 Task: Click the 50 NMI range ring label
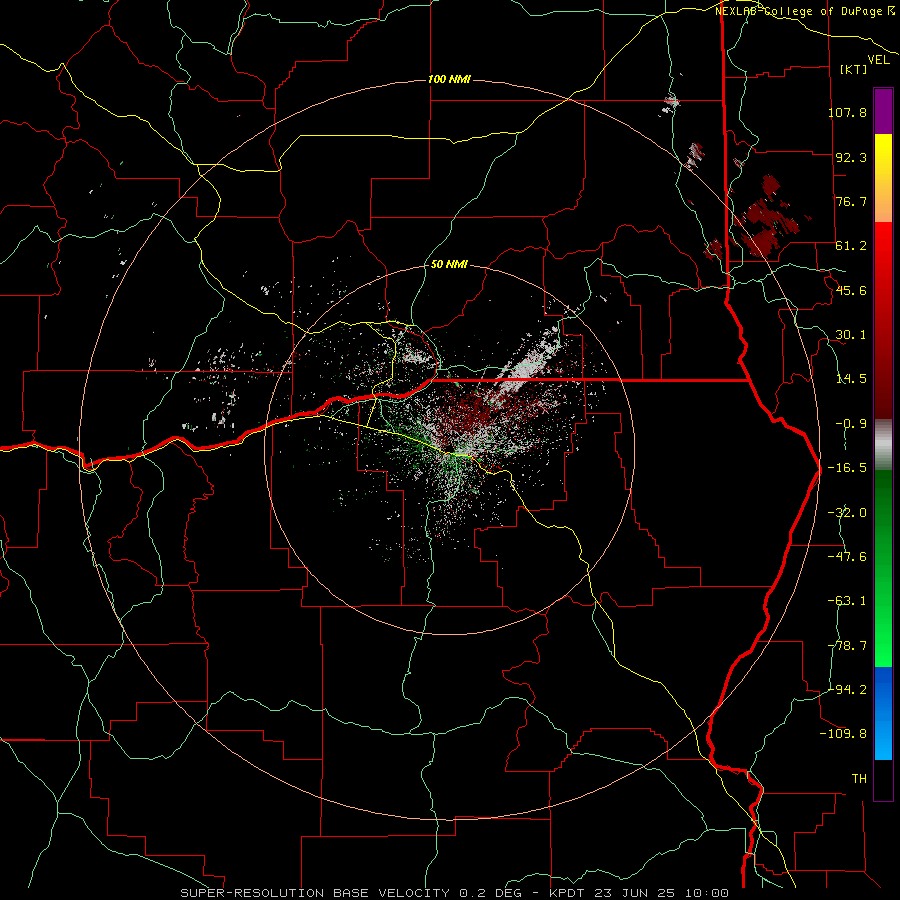pyautogui.click(x=449, y=264)
